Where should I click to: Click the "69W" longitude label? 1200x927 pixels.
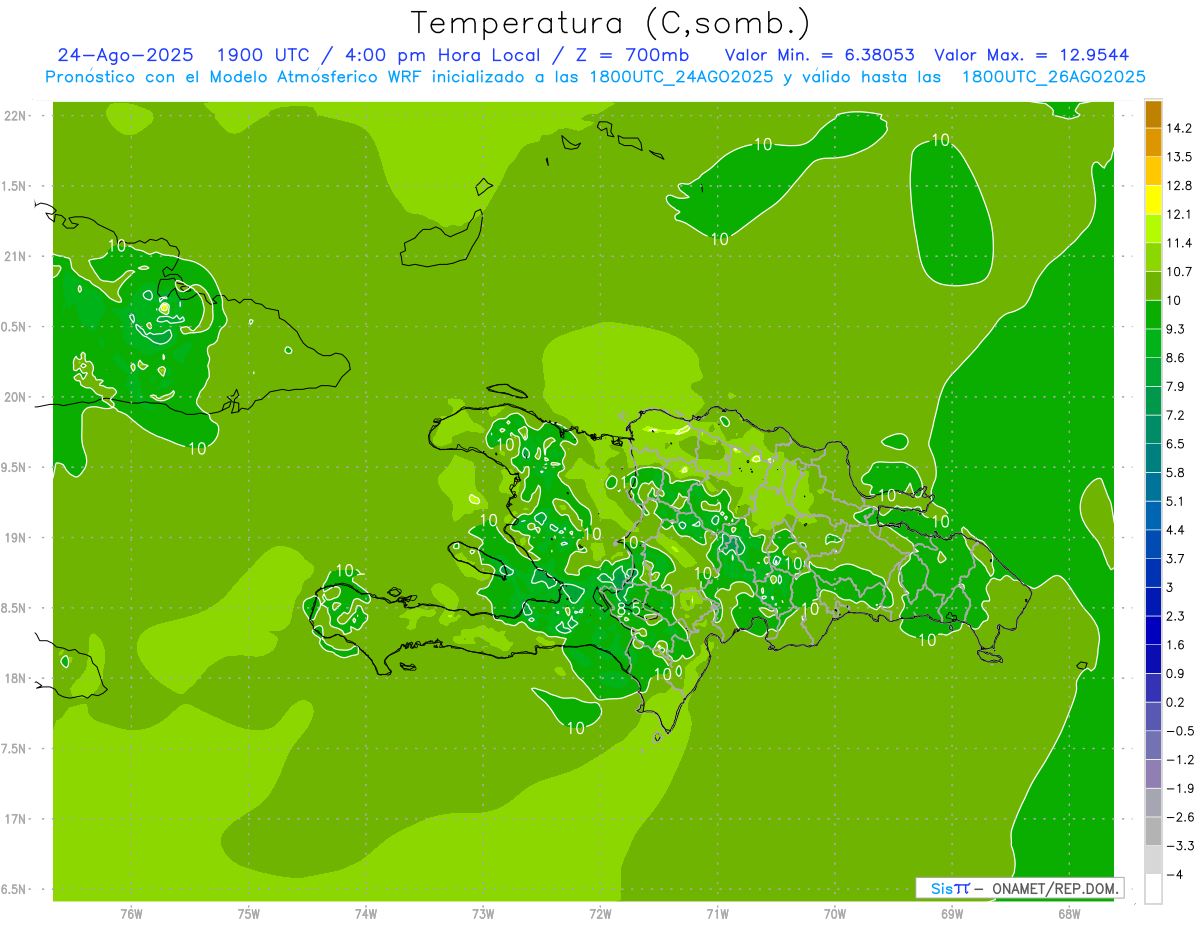(952, 914)
